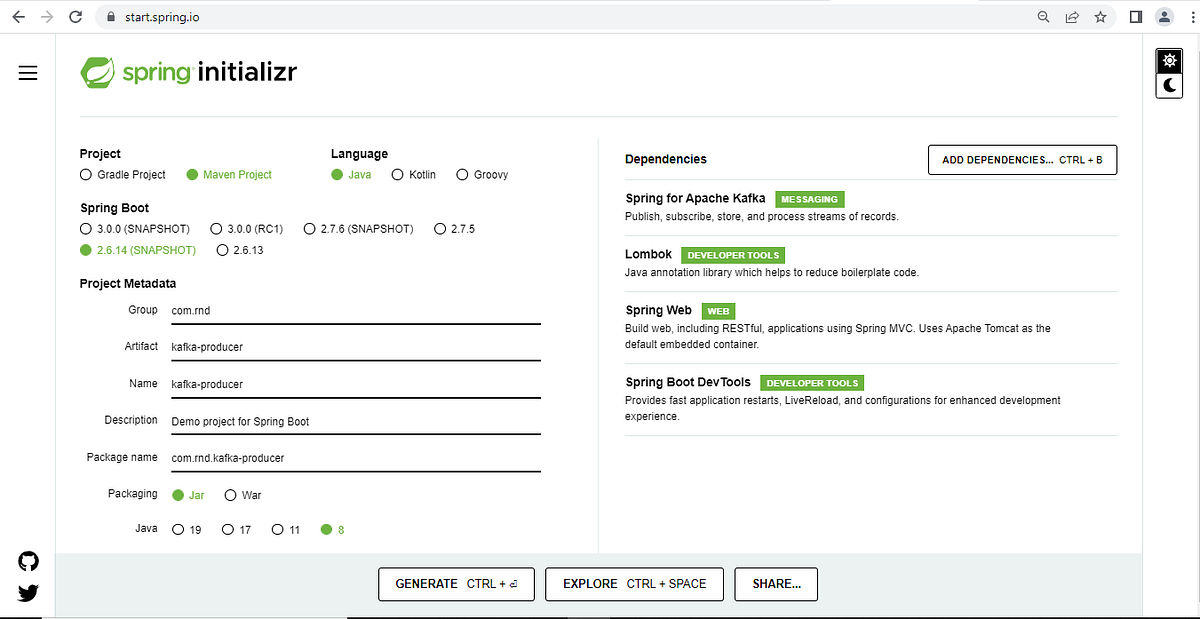Bookmark the page with the star icon

coord(1100,16)
